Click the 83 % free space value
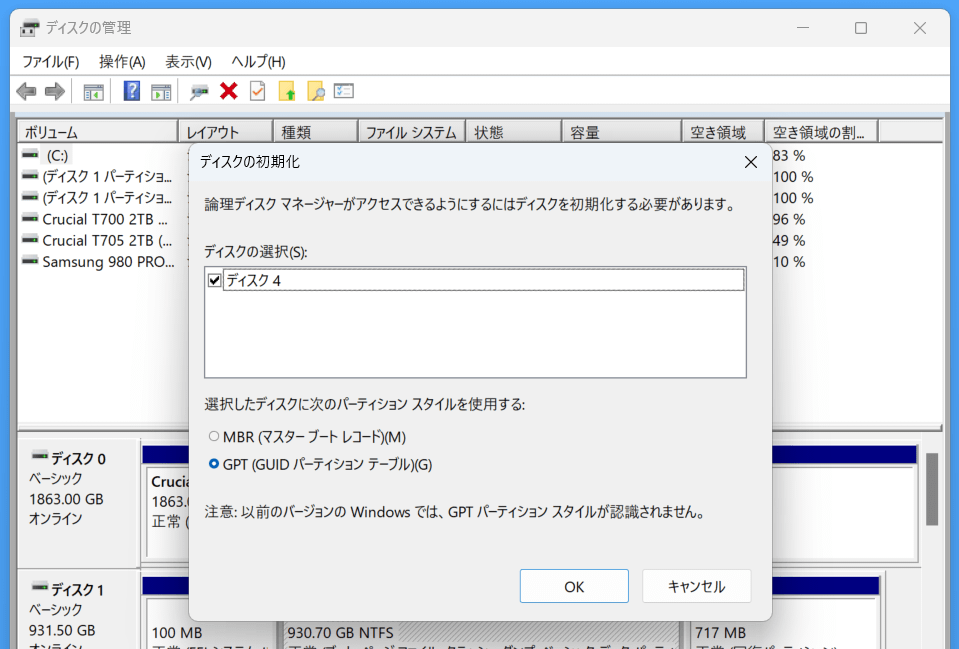Screen dimensions: 959x649 [x=789, y=155]
